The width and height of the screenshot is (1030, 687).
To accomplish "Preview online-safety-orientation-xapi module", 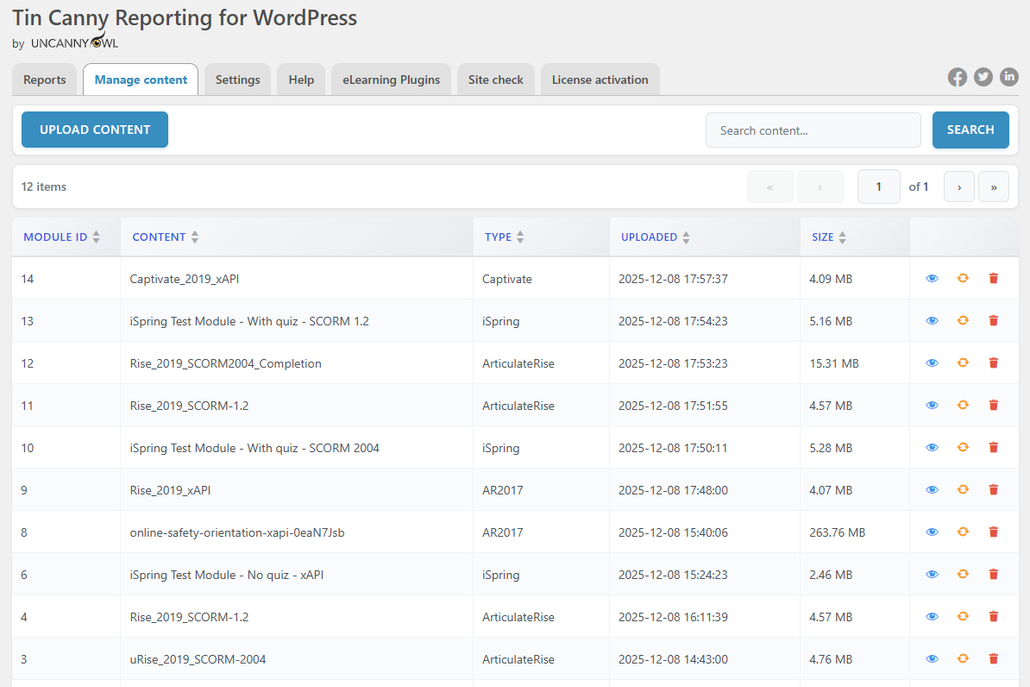I will click(x=932, y=532).
